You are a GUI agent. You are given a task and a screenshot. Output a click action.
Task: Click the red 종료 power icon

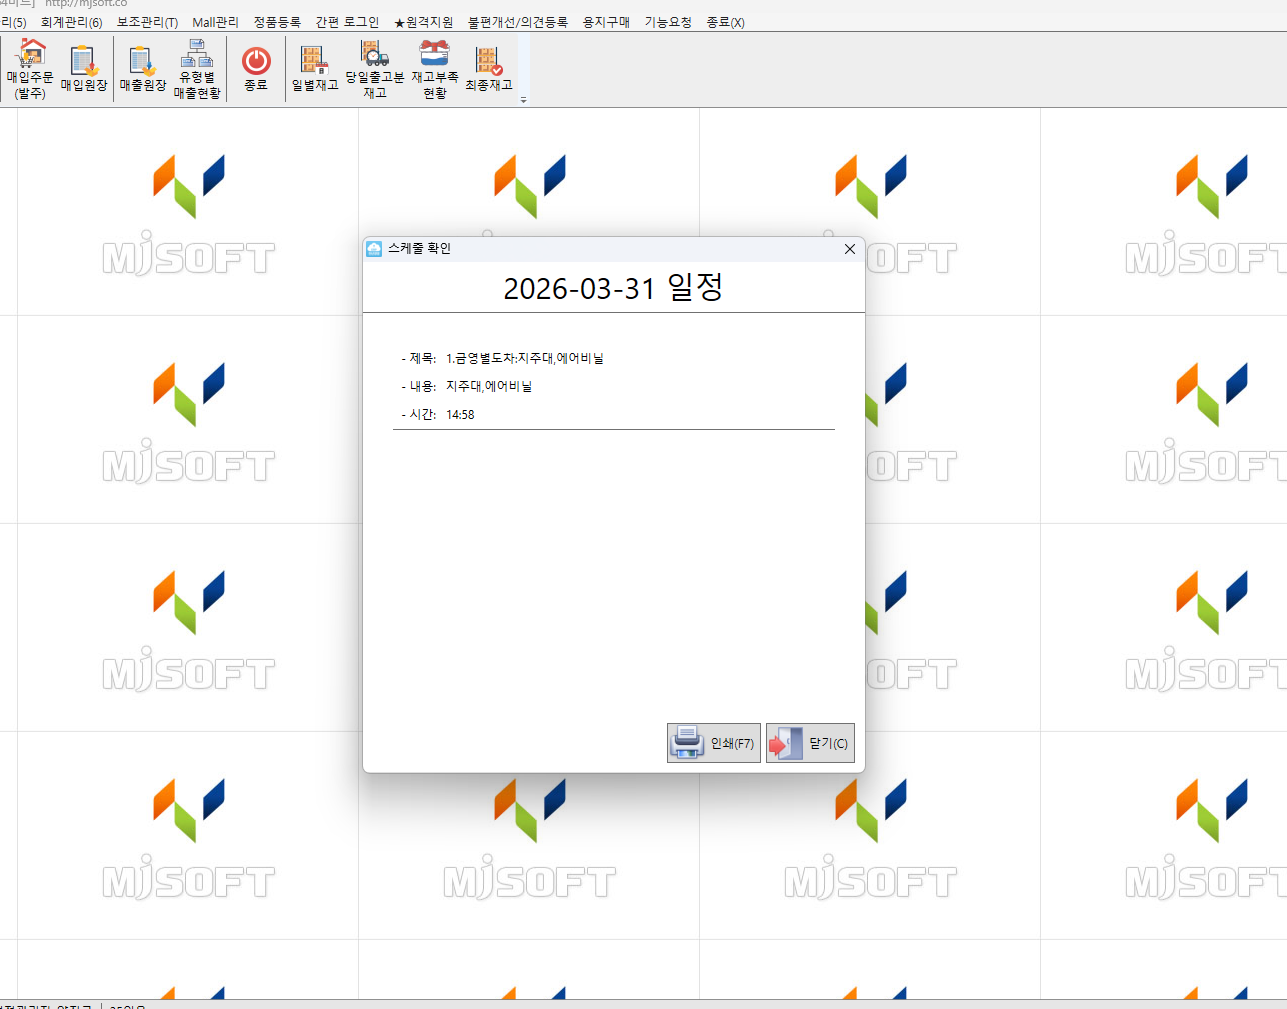click(x=256, y=68)
